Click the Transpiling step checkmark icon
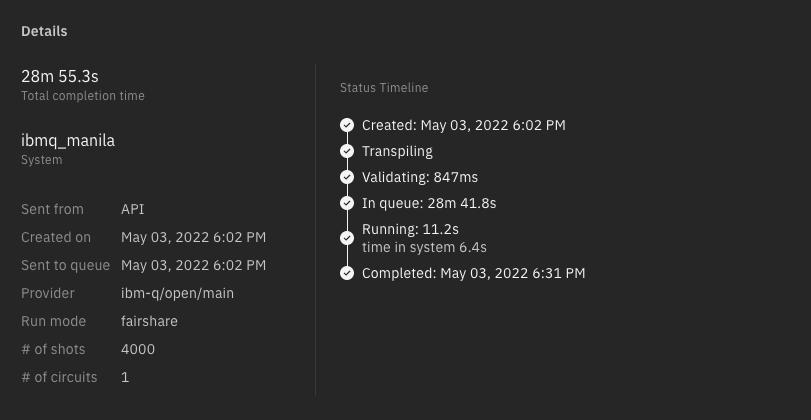Viewport: 811px width, 420px height. coord(347,151)
